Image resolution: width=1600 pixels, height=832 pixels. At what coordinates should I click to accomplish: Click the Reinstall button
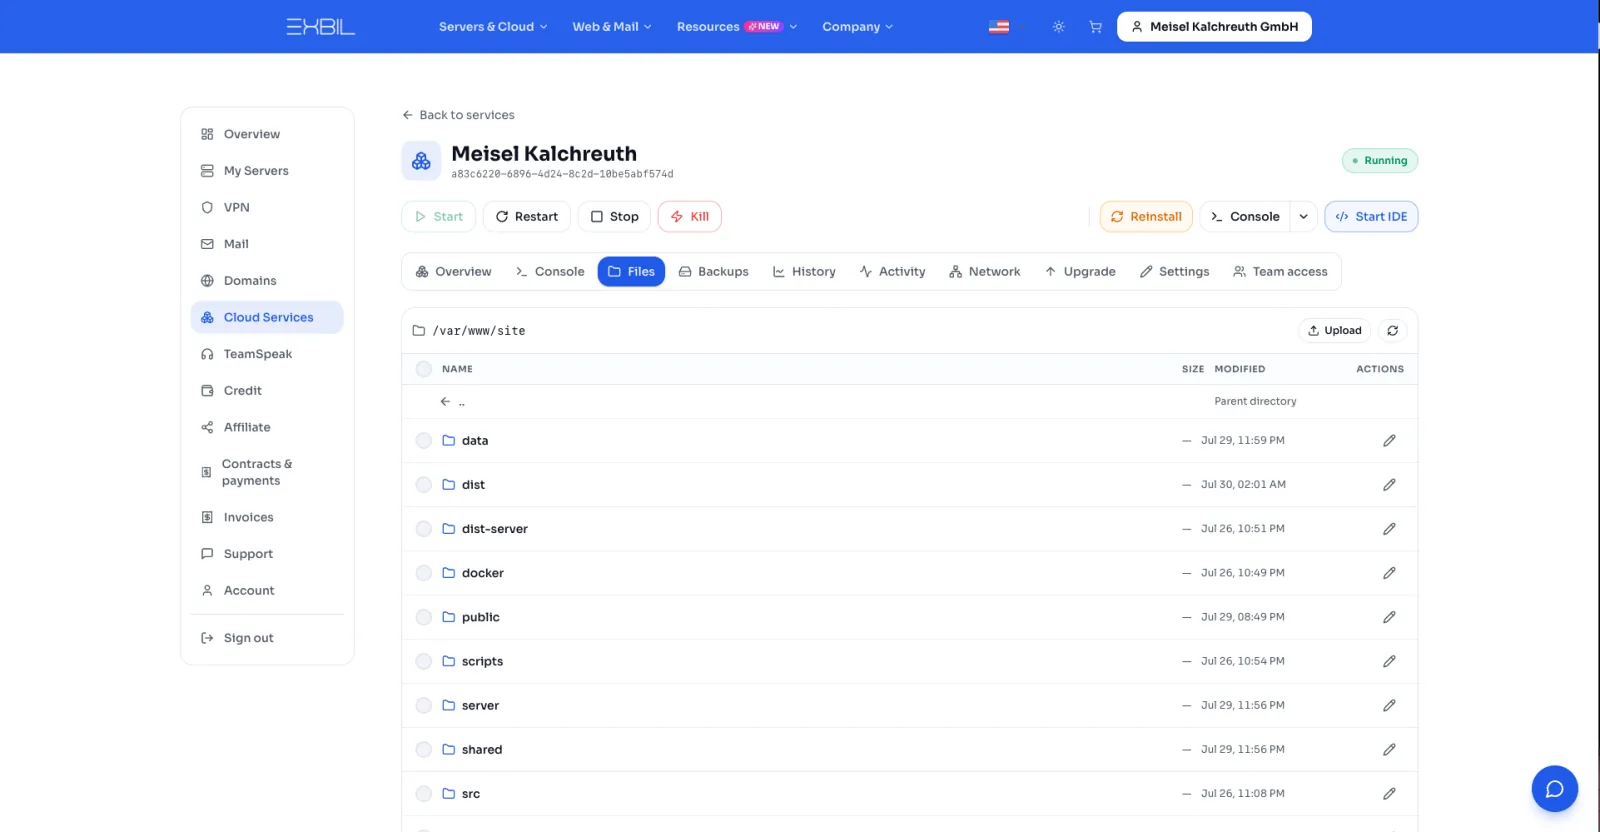(x=1146, y=217)
